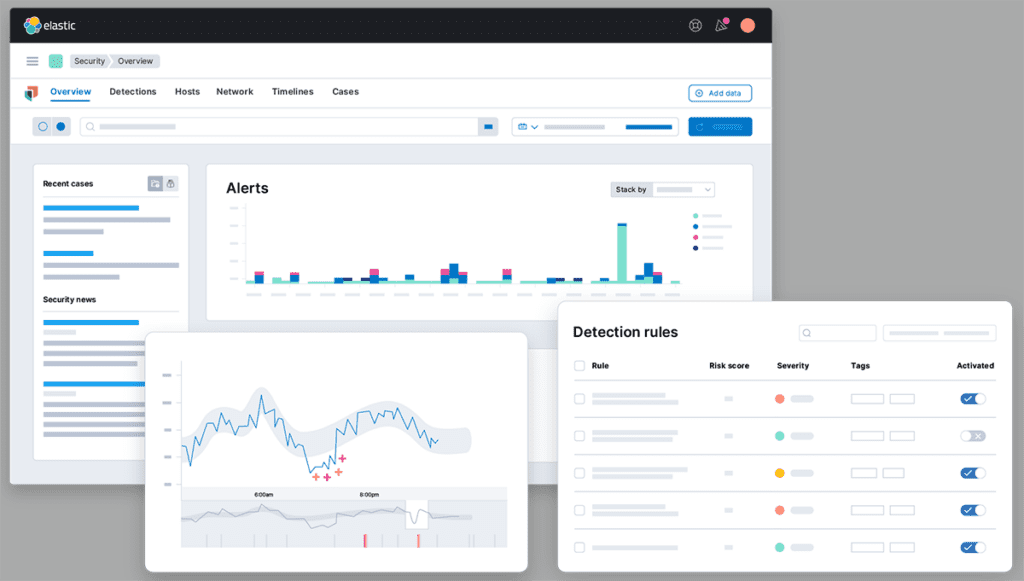Click the Add data button
1024x581 pixels.
click(719, 92)
